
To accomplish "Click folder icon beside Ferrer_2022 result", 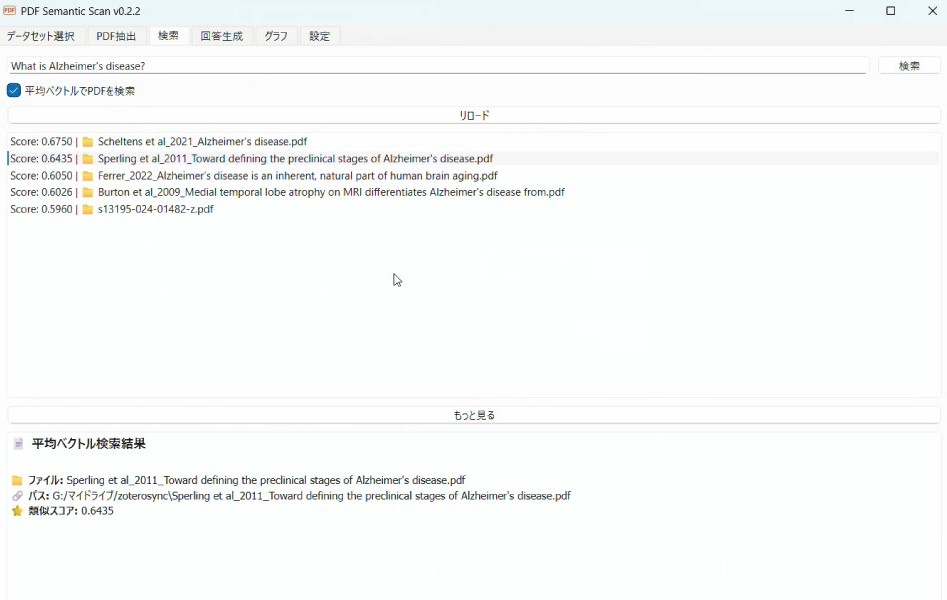I will 88,176.
